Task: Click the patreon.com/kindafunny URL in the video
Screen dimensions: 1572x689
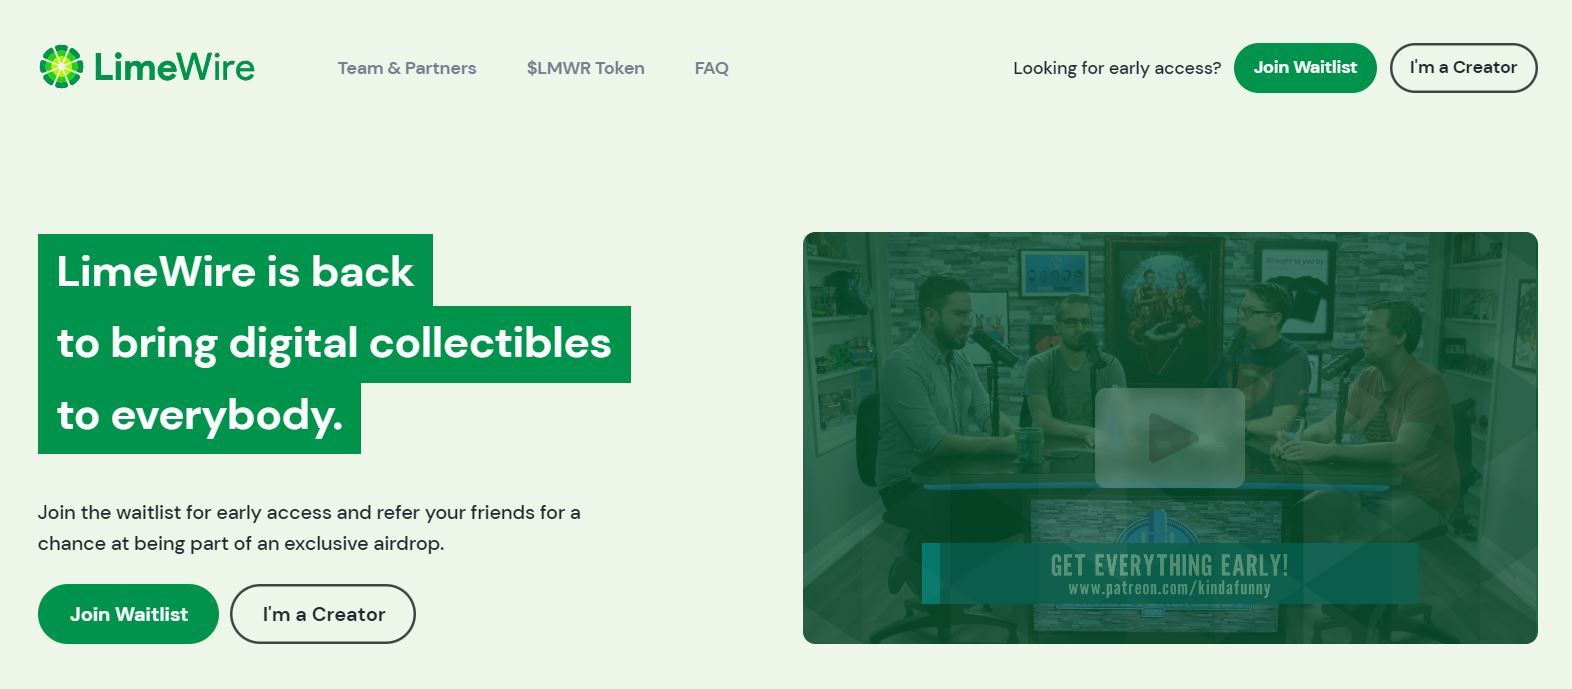Action: click(x=1169, y=588)
